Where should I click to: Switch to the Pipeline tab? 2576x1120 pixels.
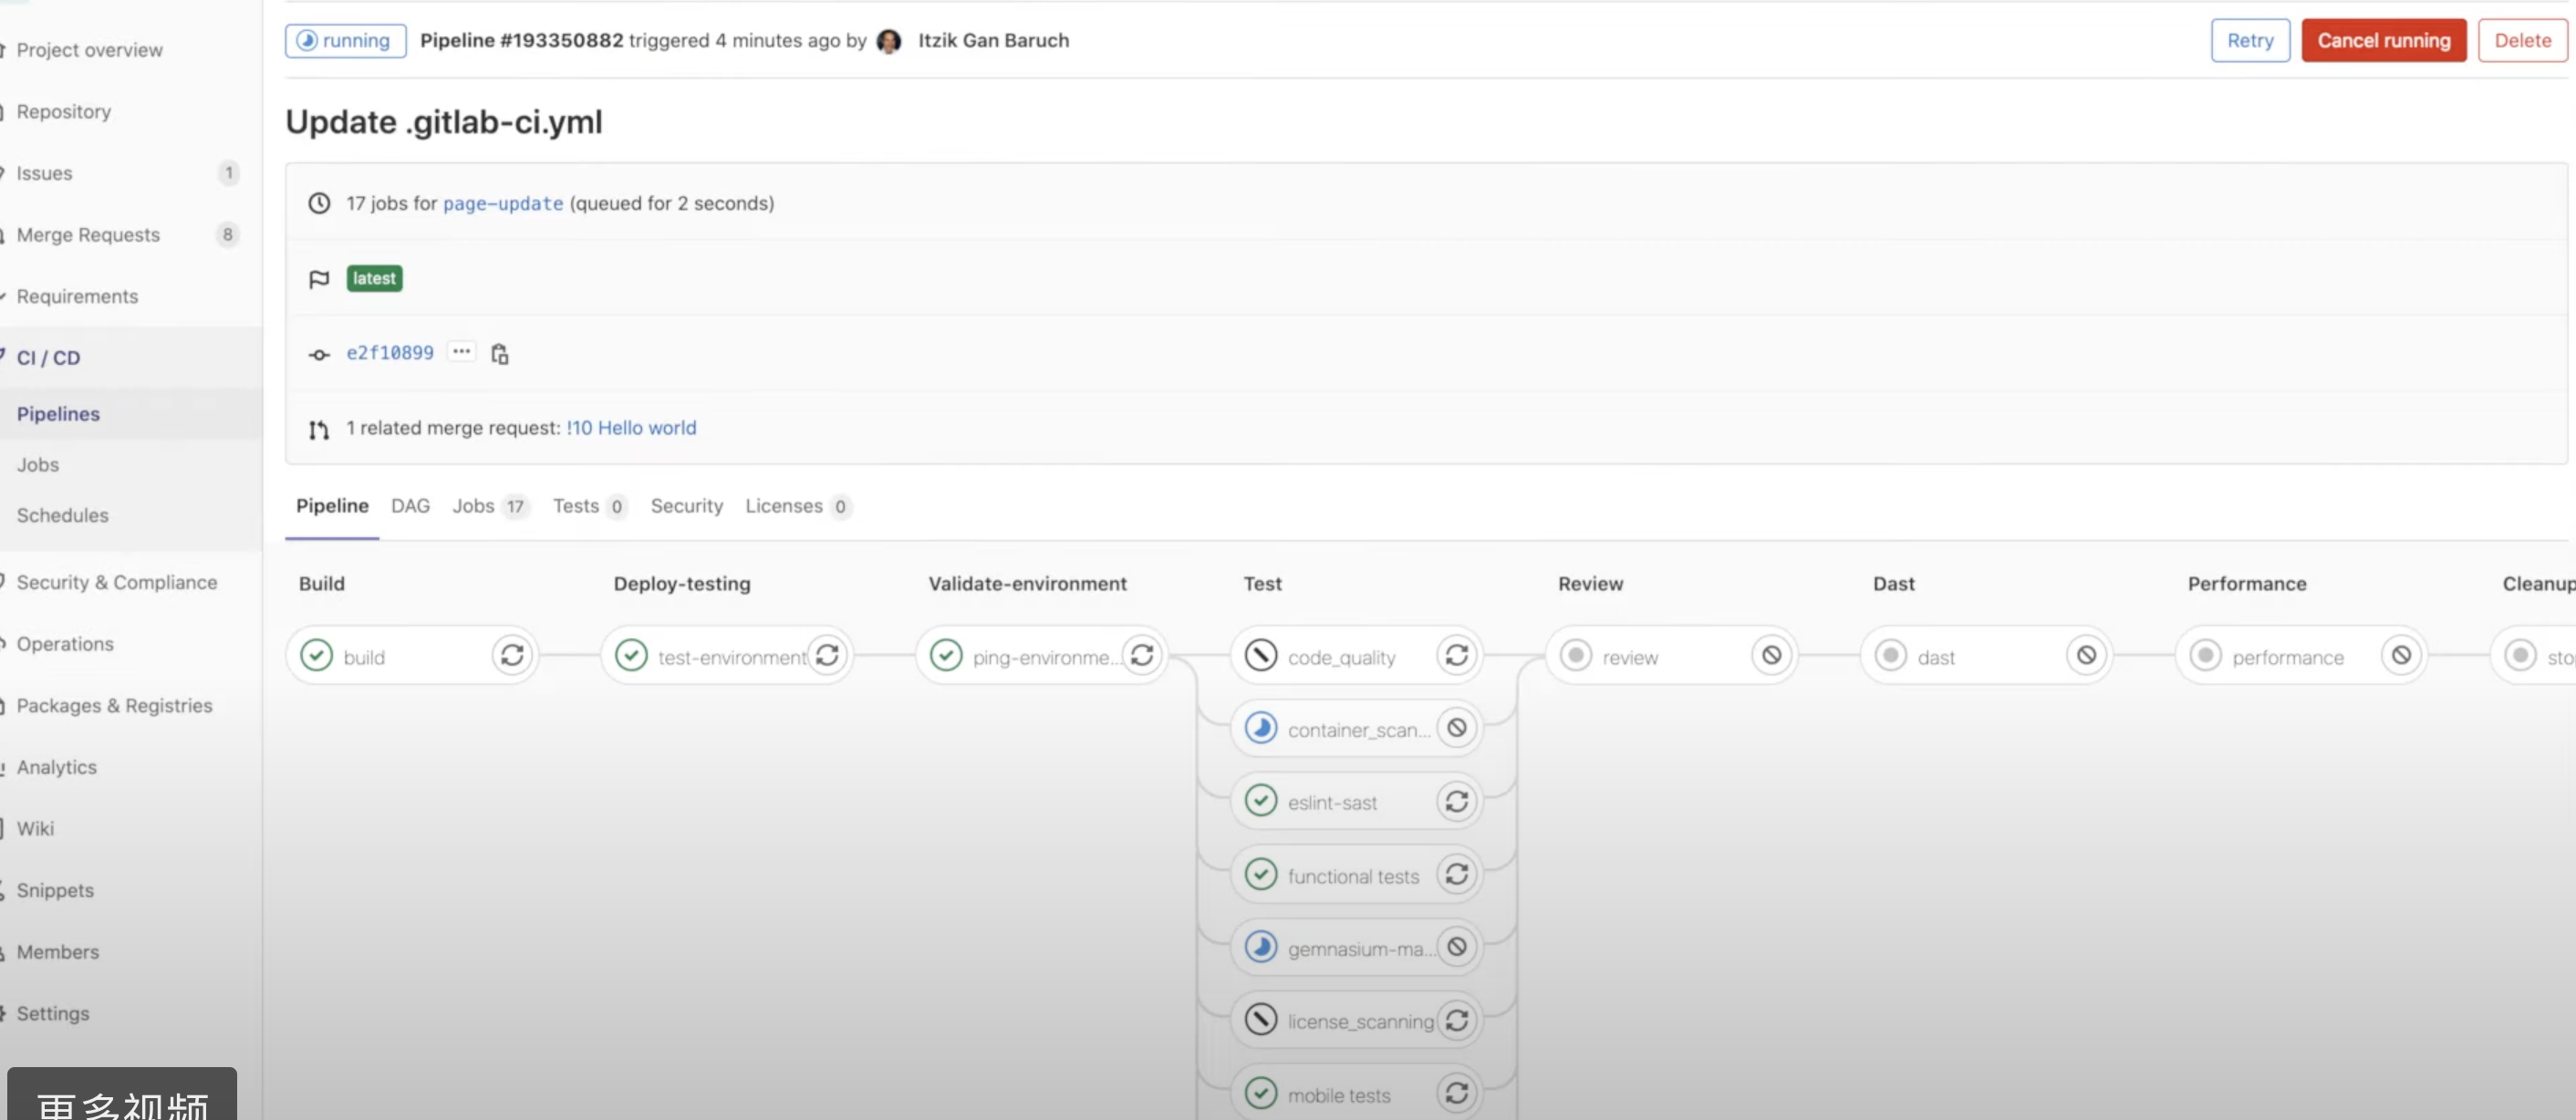point(332,506)
